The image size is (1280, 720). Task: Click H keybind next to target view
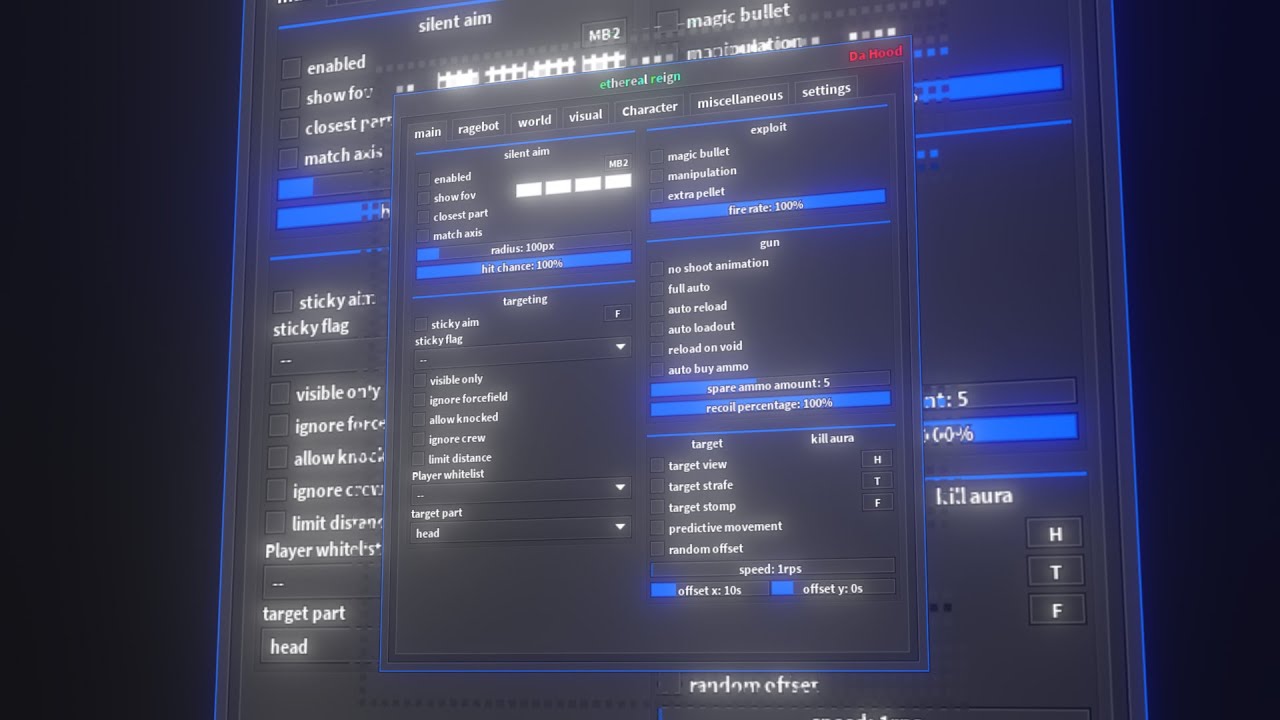[x=877, y=459]
